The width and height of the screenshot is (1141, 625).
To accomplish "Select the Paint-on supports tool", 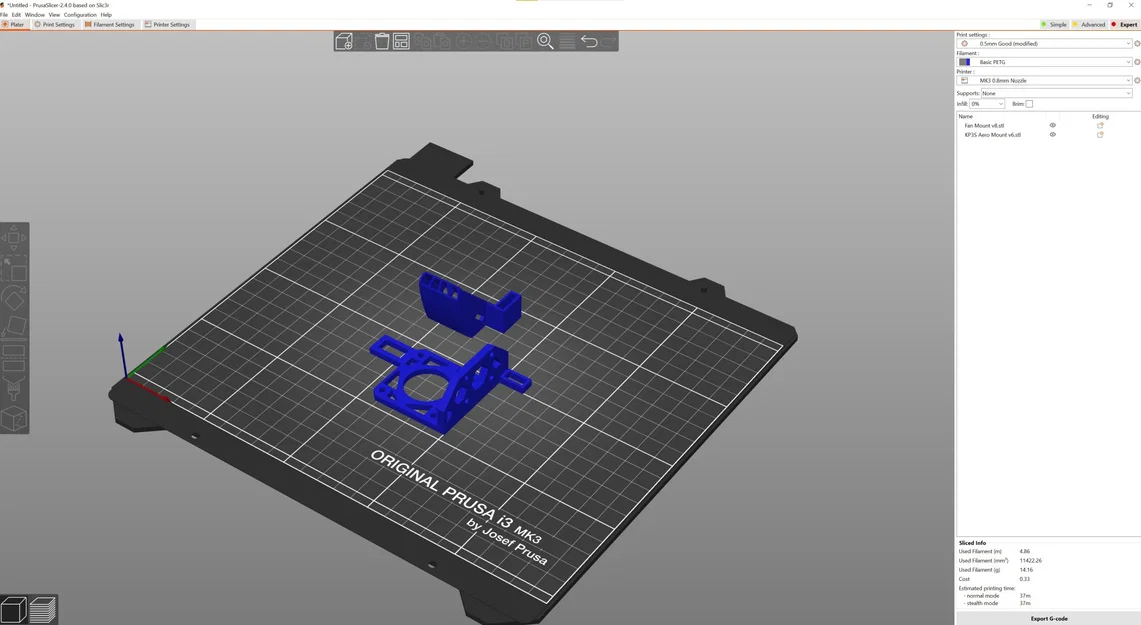I will [14, 389].
